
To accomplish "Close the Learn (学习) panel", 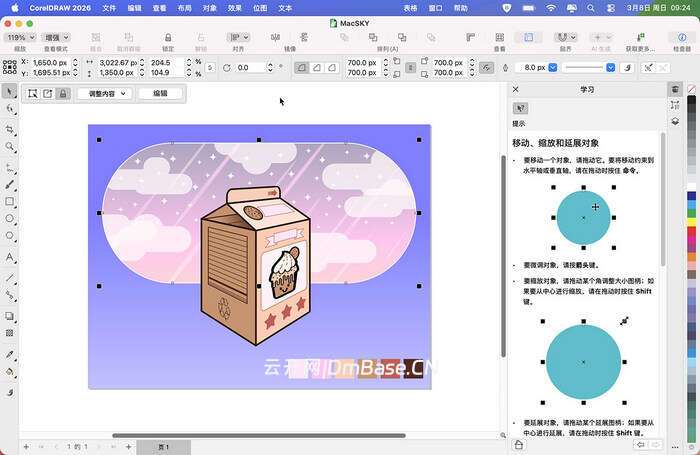I will click(x=516, y=89).
